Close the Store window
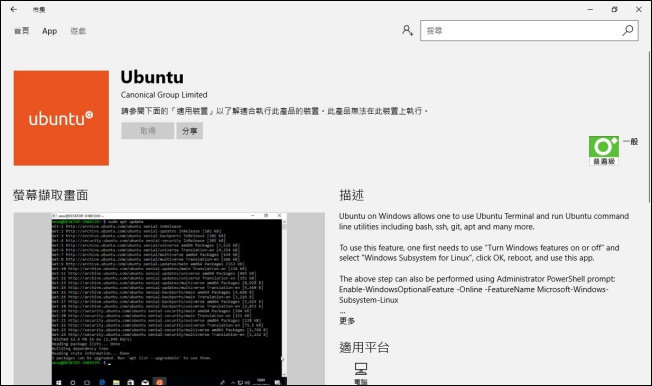 click(x=639, y=9)
